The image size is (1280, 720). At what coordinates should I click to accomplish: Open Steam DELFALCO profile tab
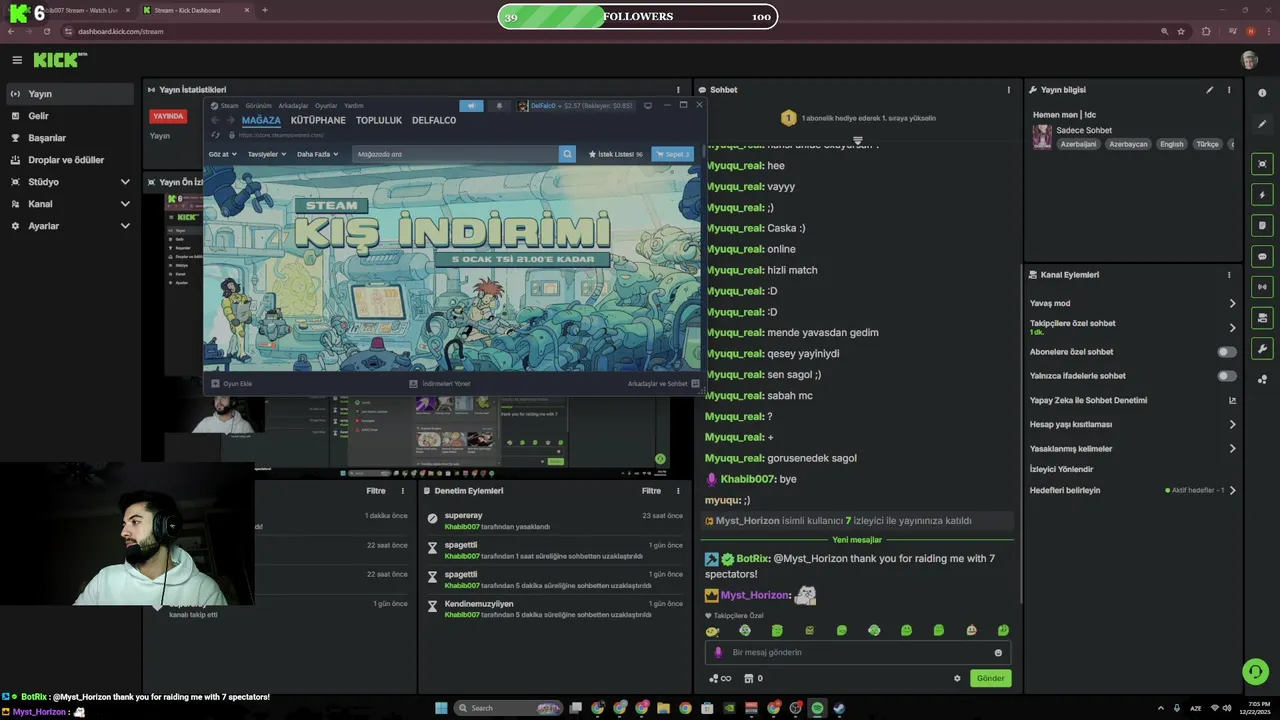point(434,120)
